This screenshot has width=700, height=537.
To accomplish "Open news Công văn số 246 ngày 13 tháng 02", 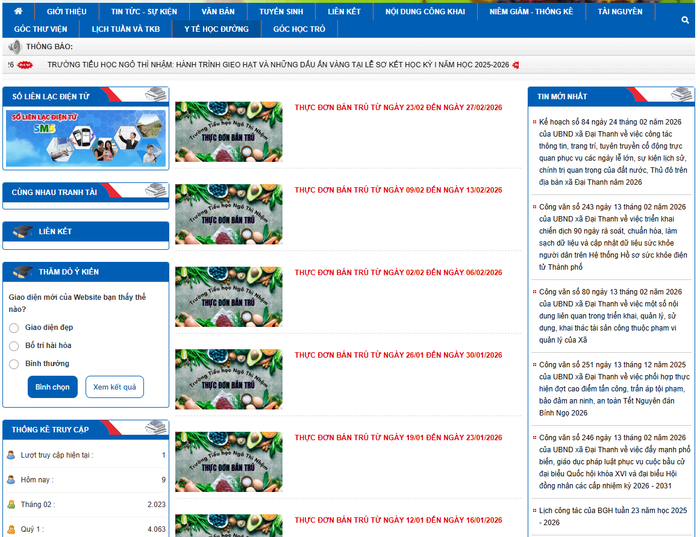I will (x=614, y=462).
